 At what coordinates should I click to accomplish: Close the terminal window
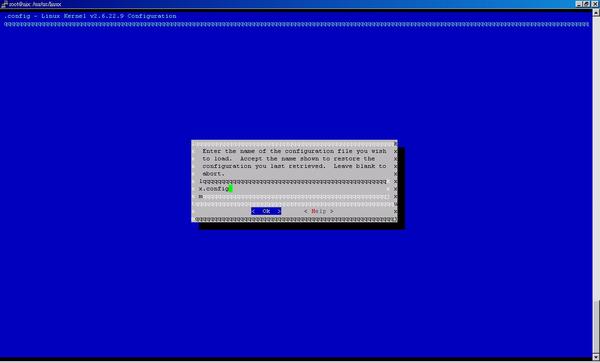594,4
